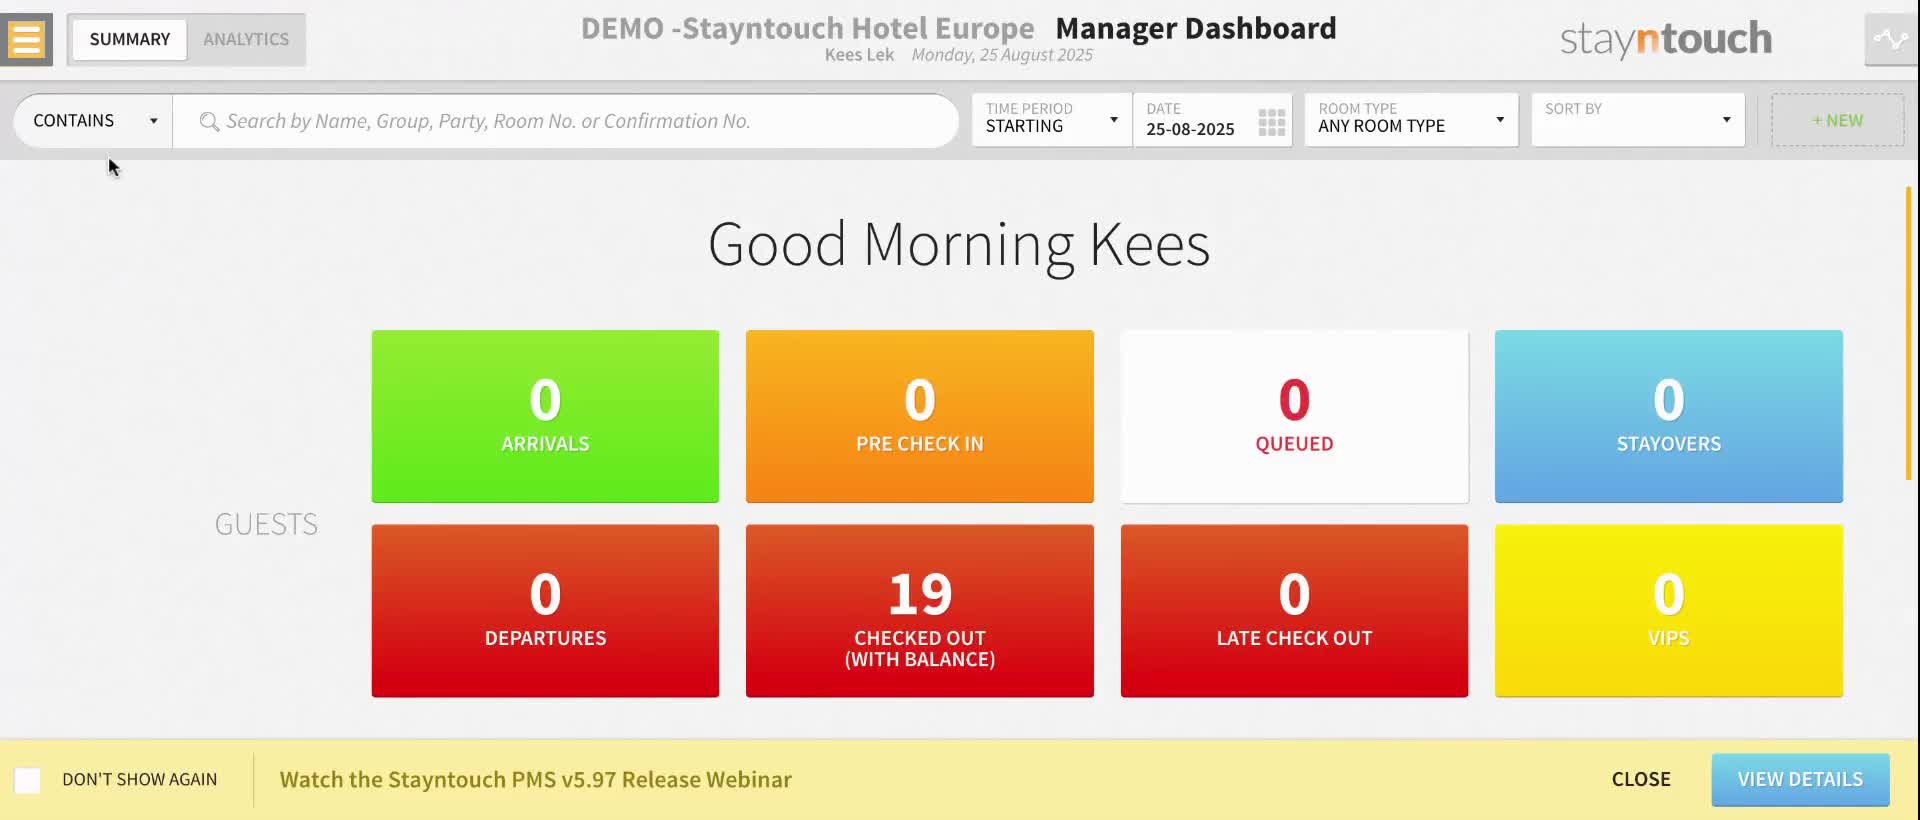This screenshot has height=820, width=1920.
Task: Switch to the Analytics tab
Action: coord(246,39)
